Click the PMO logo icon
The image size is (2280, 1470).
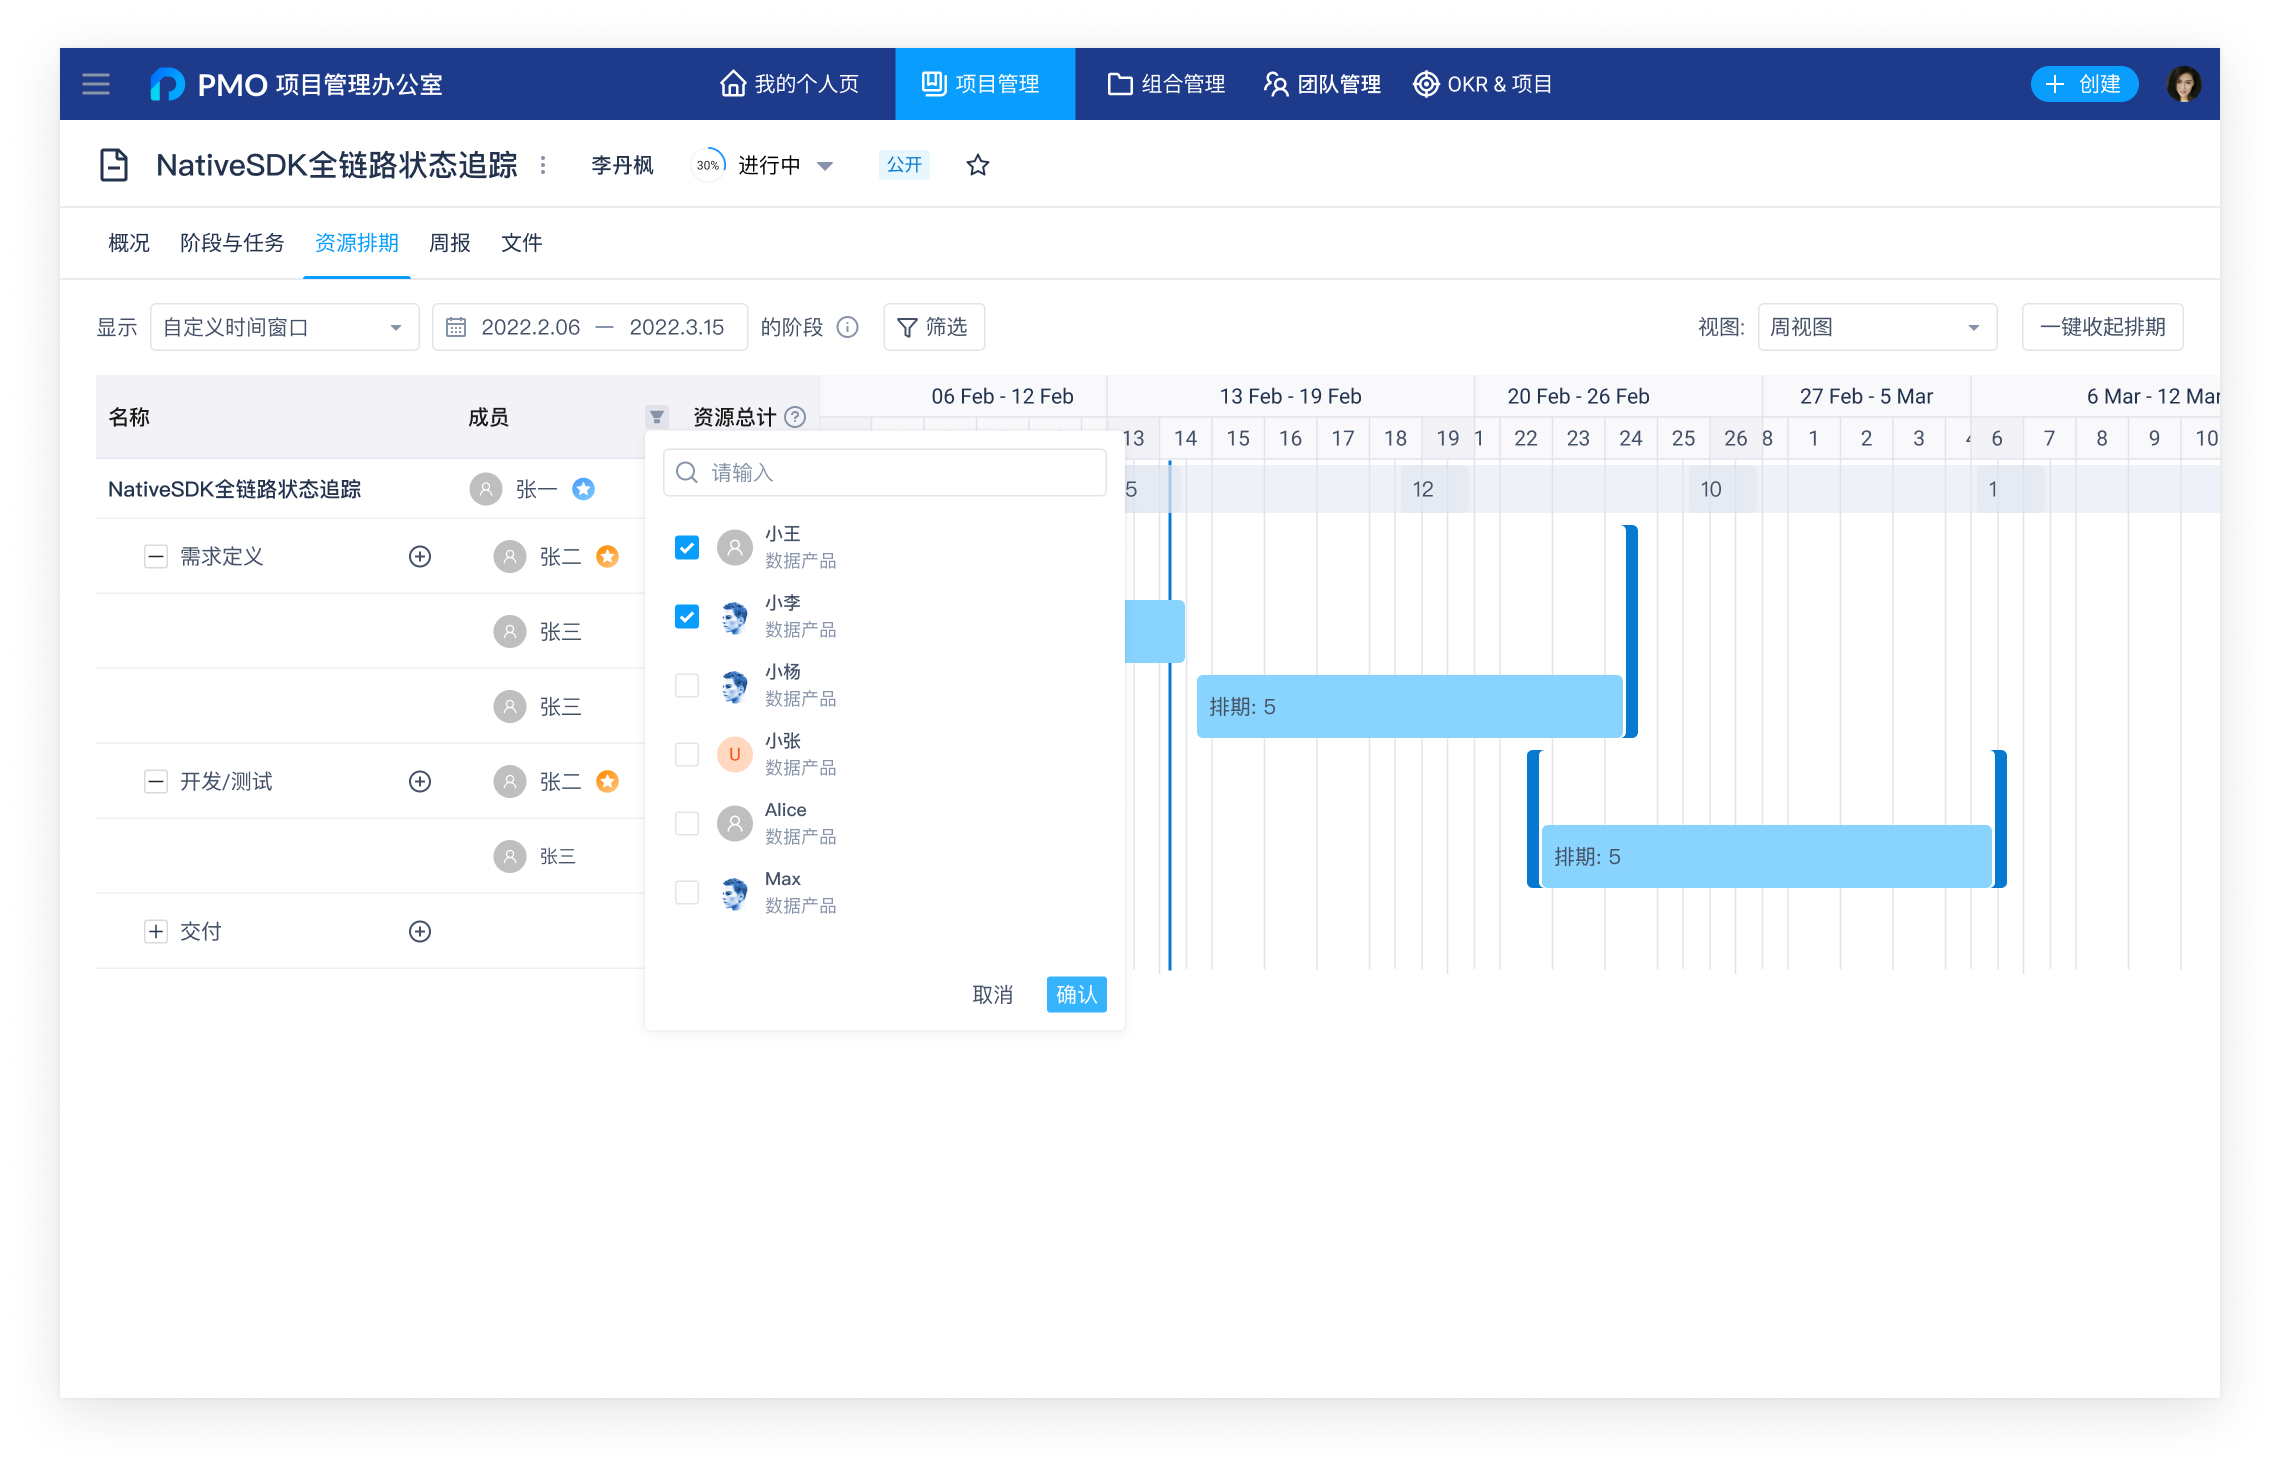coord(168,84)
